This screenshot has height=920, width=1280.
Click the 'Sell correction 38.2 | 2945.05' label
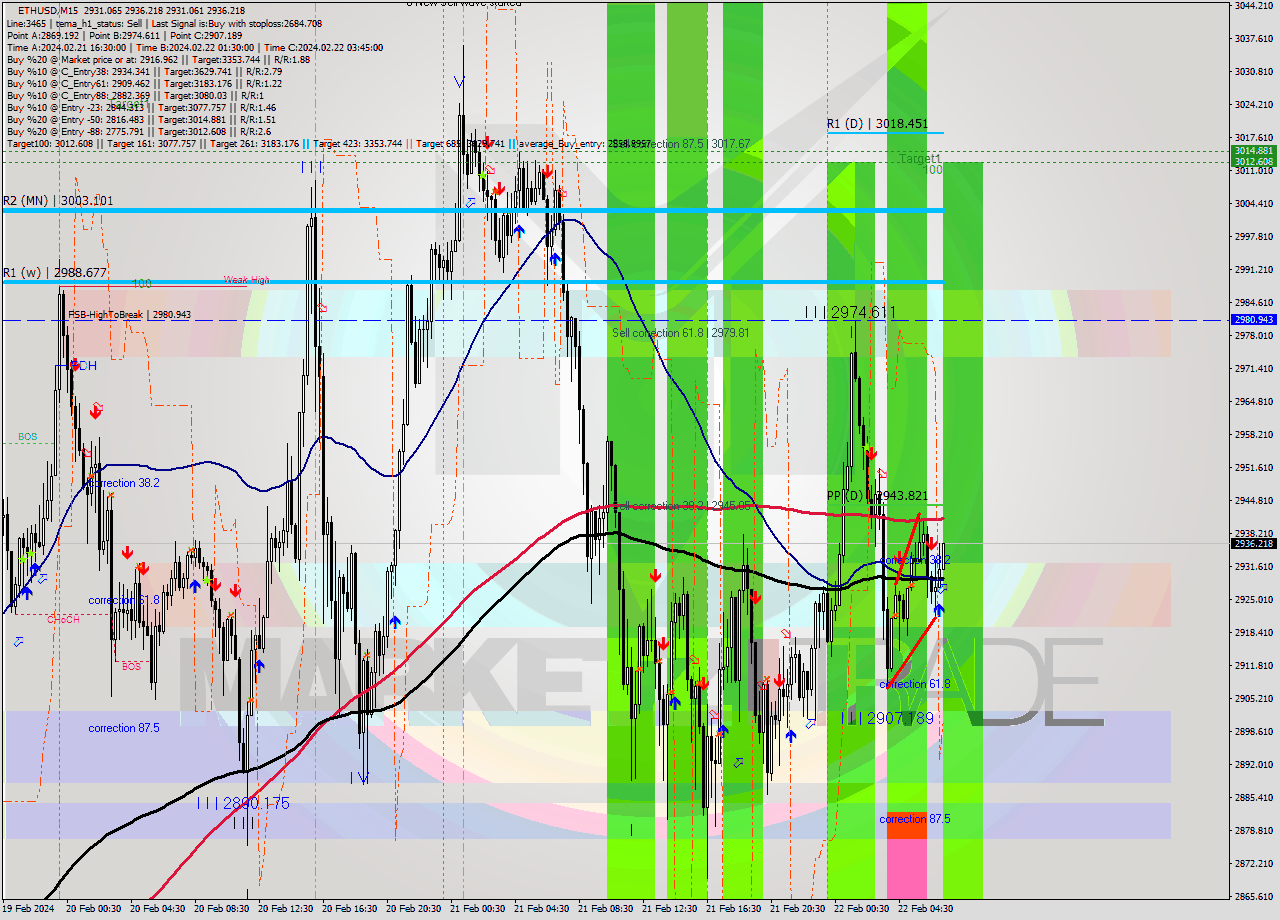680,506
